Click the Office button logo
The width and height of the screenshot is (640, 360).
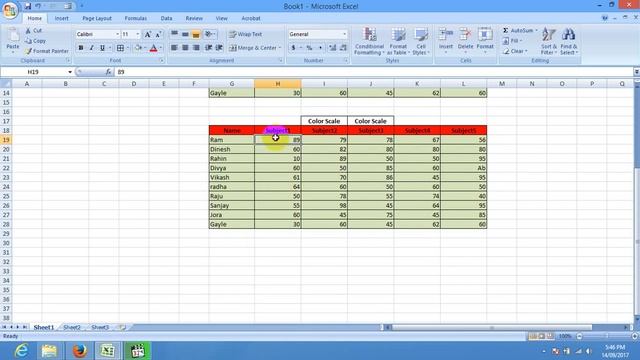click(x=10, y=10)
